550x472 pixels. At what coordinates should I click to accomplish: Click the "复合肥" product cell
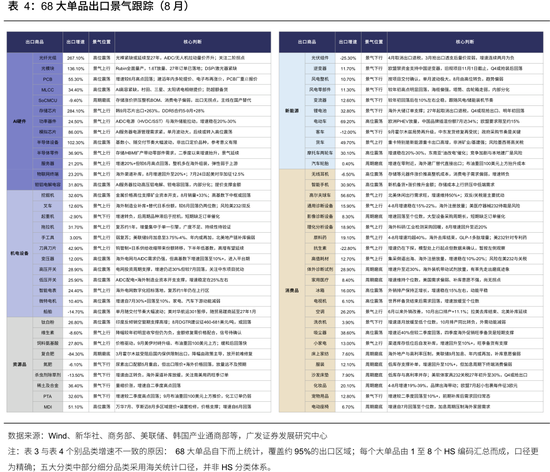click(x=48, y=354)
